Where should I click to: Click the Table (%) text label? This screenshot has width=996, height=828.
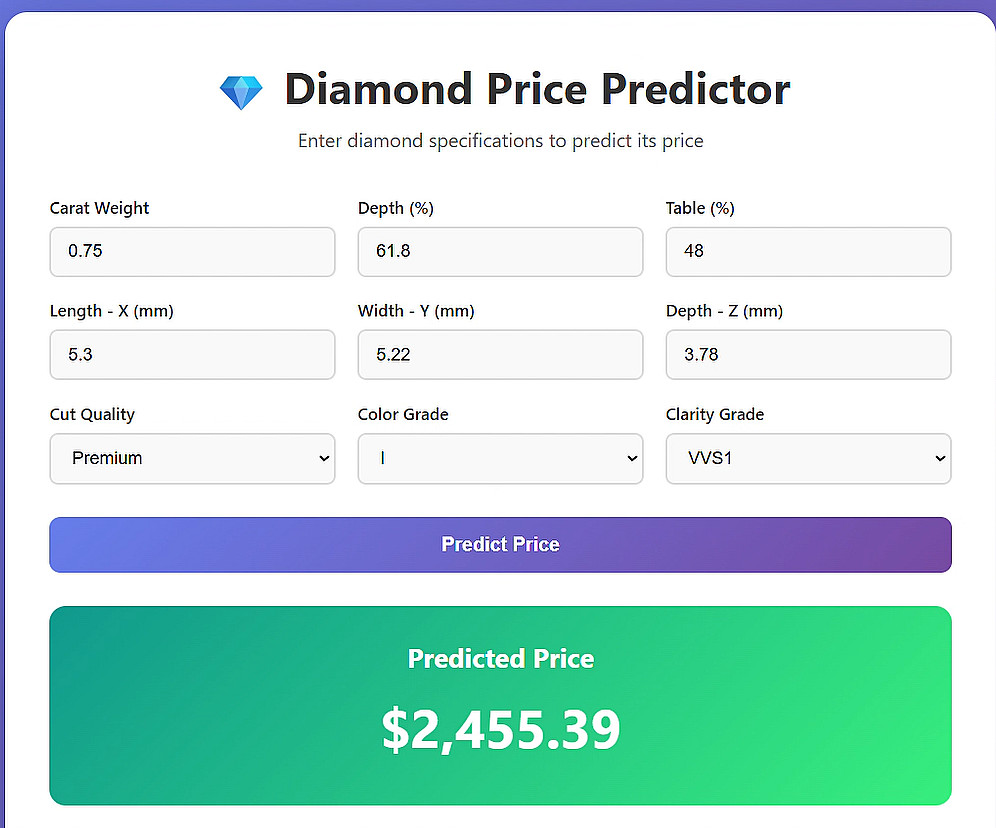700,208
